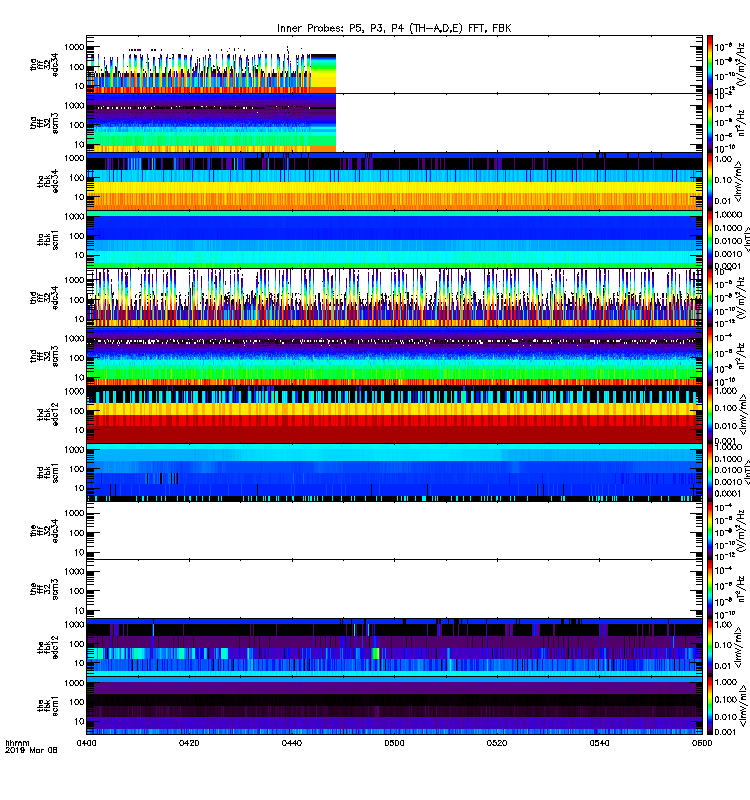Select the the fbk edc12 filter bank panel
Image resolution: width=750 pixels, height=800 pixels.
(x=394, y=647)
